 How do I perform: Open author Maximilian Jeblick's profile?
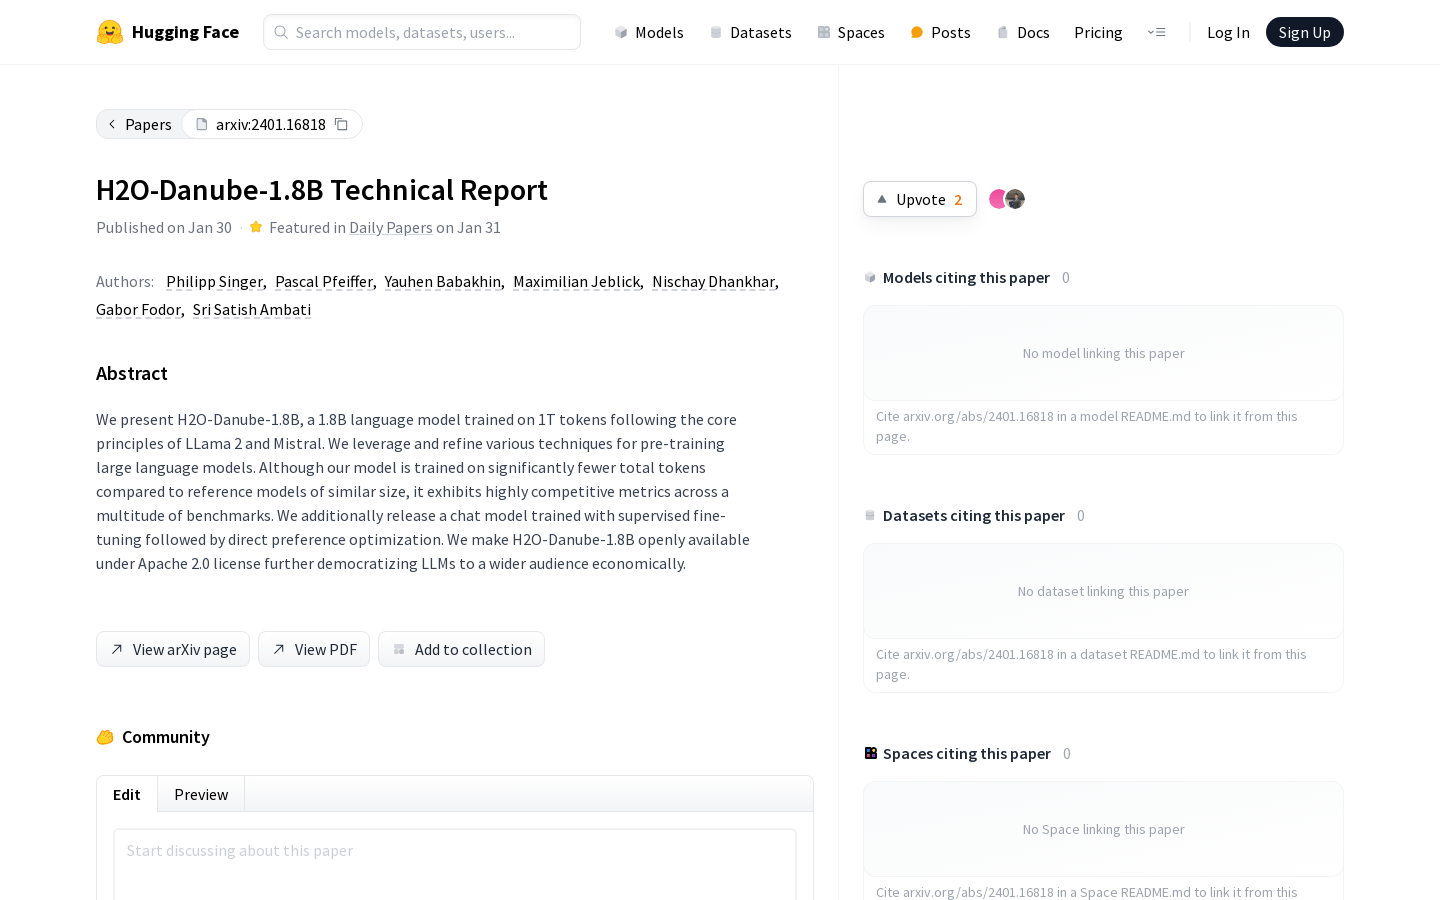click(x=577, y=281)
